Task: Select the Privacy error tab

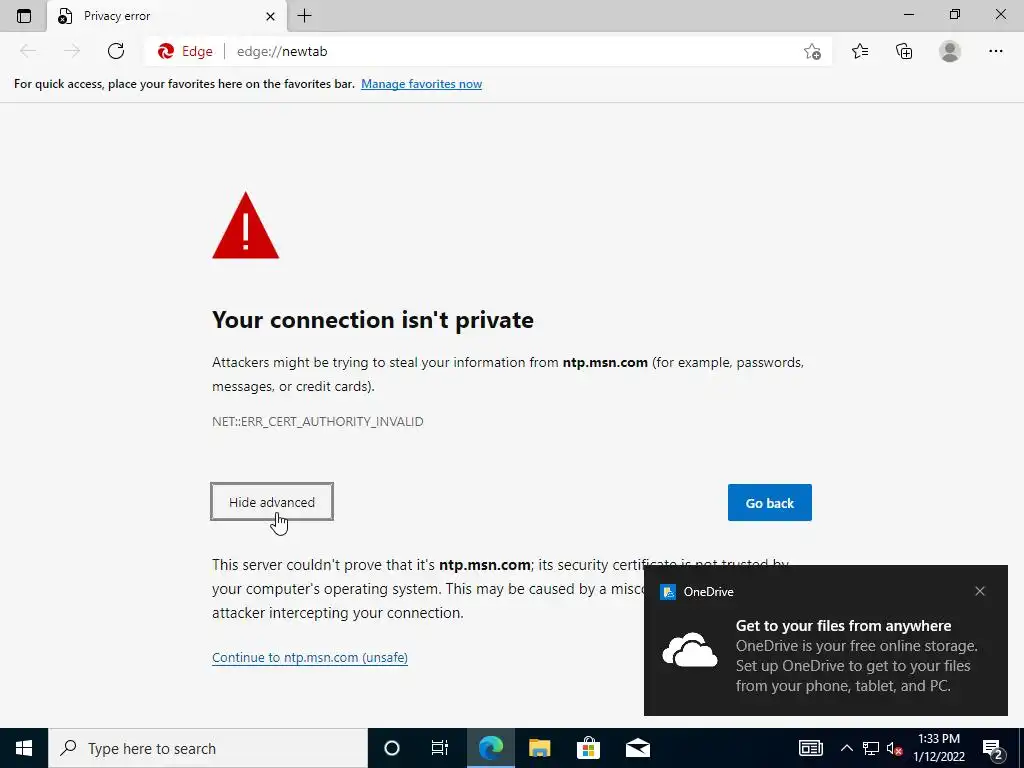Action: (167, 16)
